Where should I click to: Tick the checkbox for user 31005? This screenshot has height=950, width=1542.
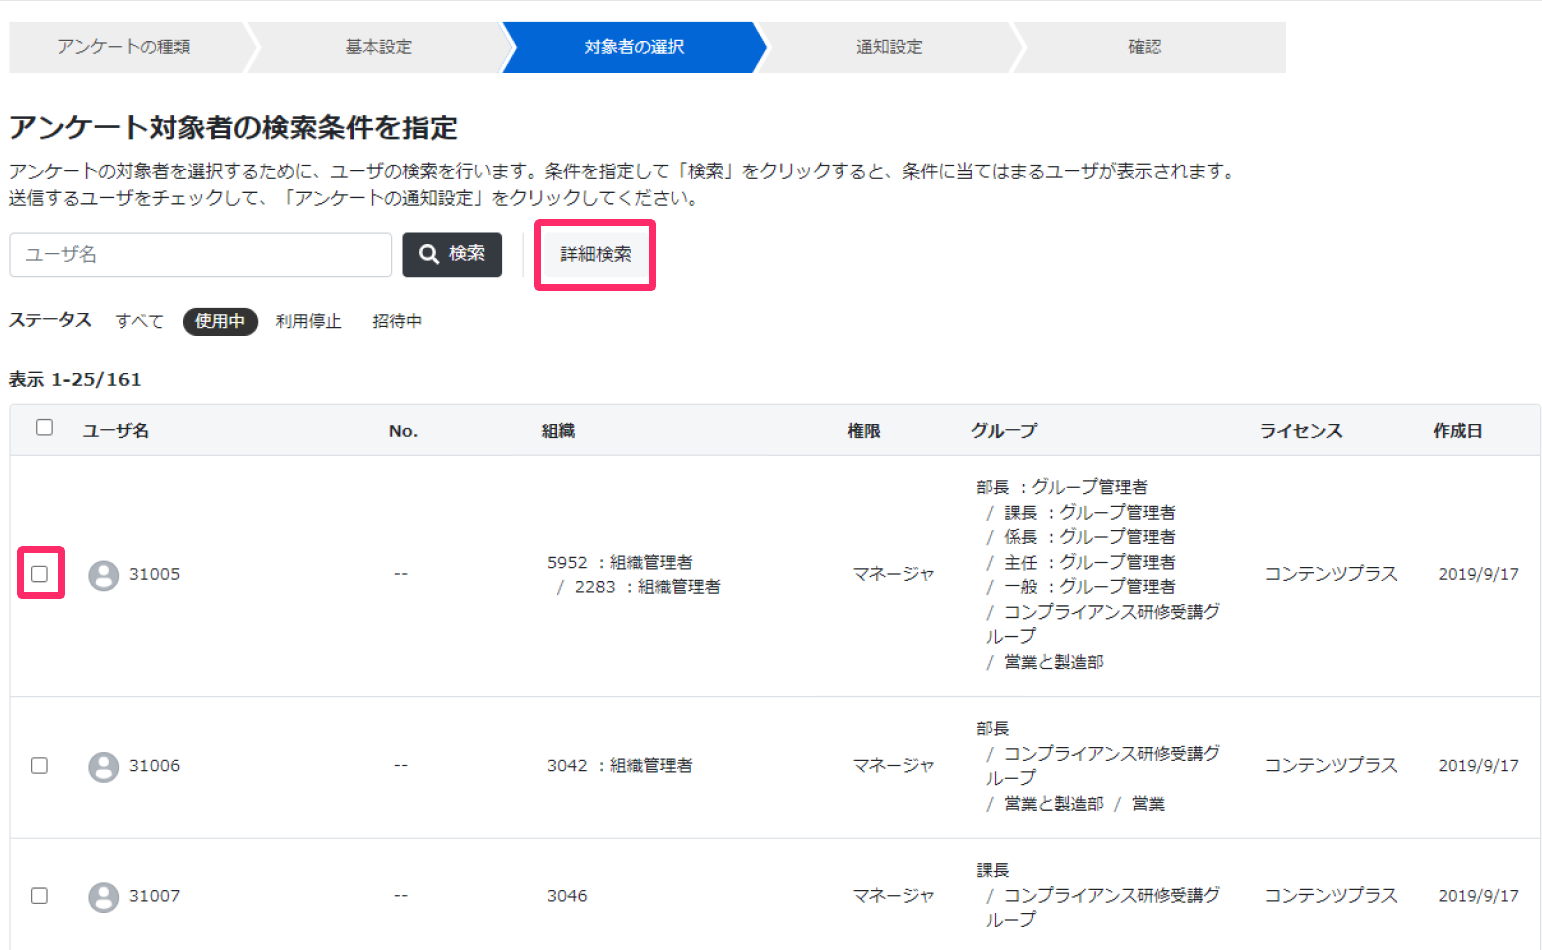coord(40,574)
